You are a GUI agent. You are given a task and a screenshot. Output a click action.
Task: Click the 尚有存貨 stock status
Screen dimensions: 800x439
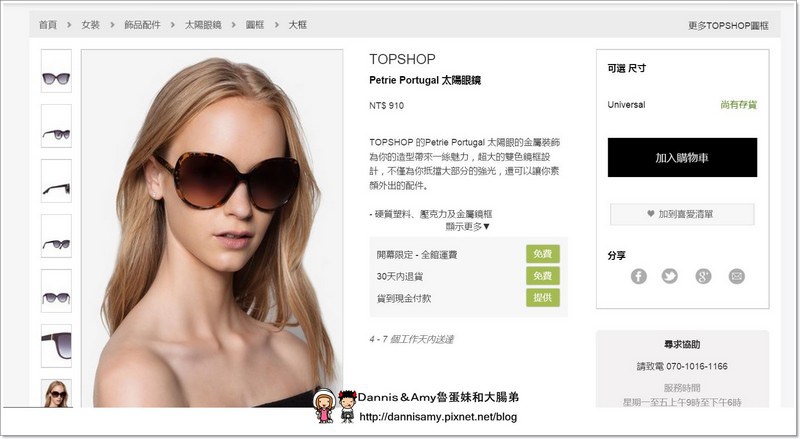click(x=739, y=105)
